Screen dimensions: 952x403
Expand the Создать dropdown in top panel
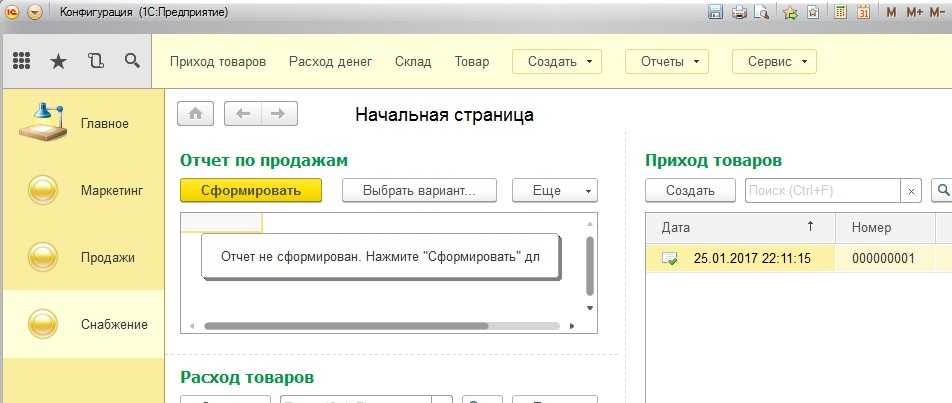tap(557, 62)
